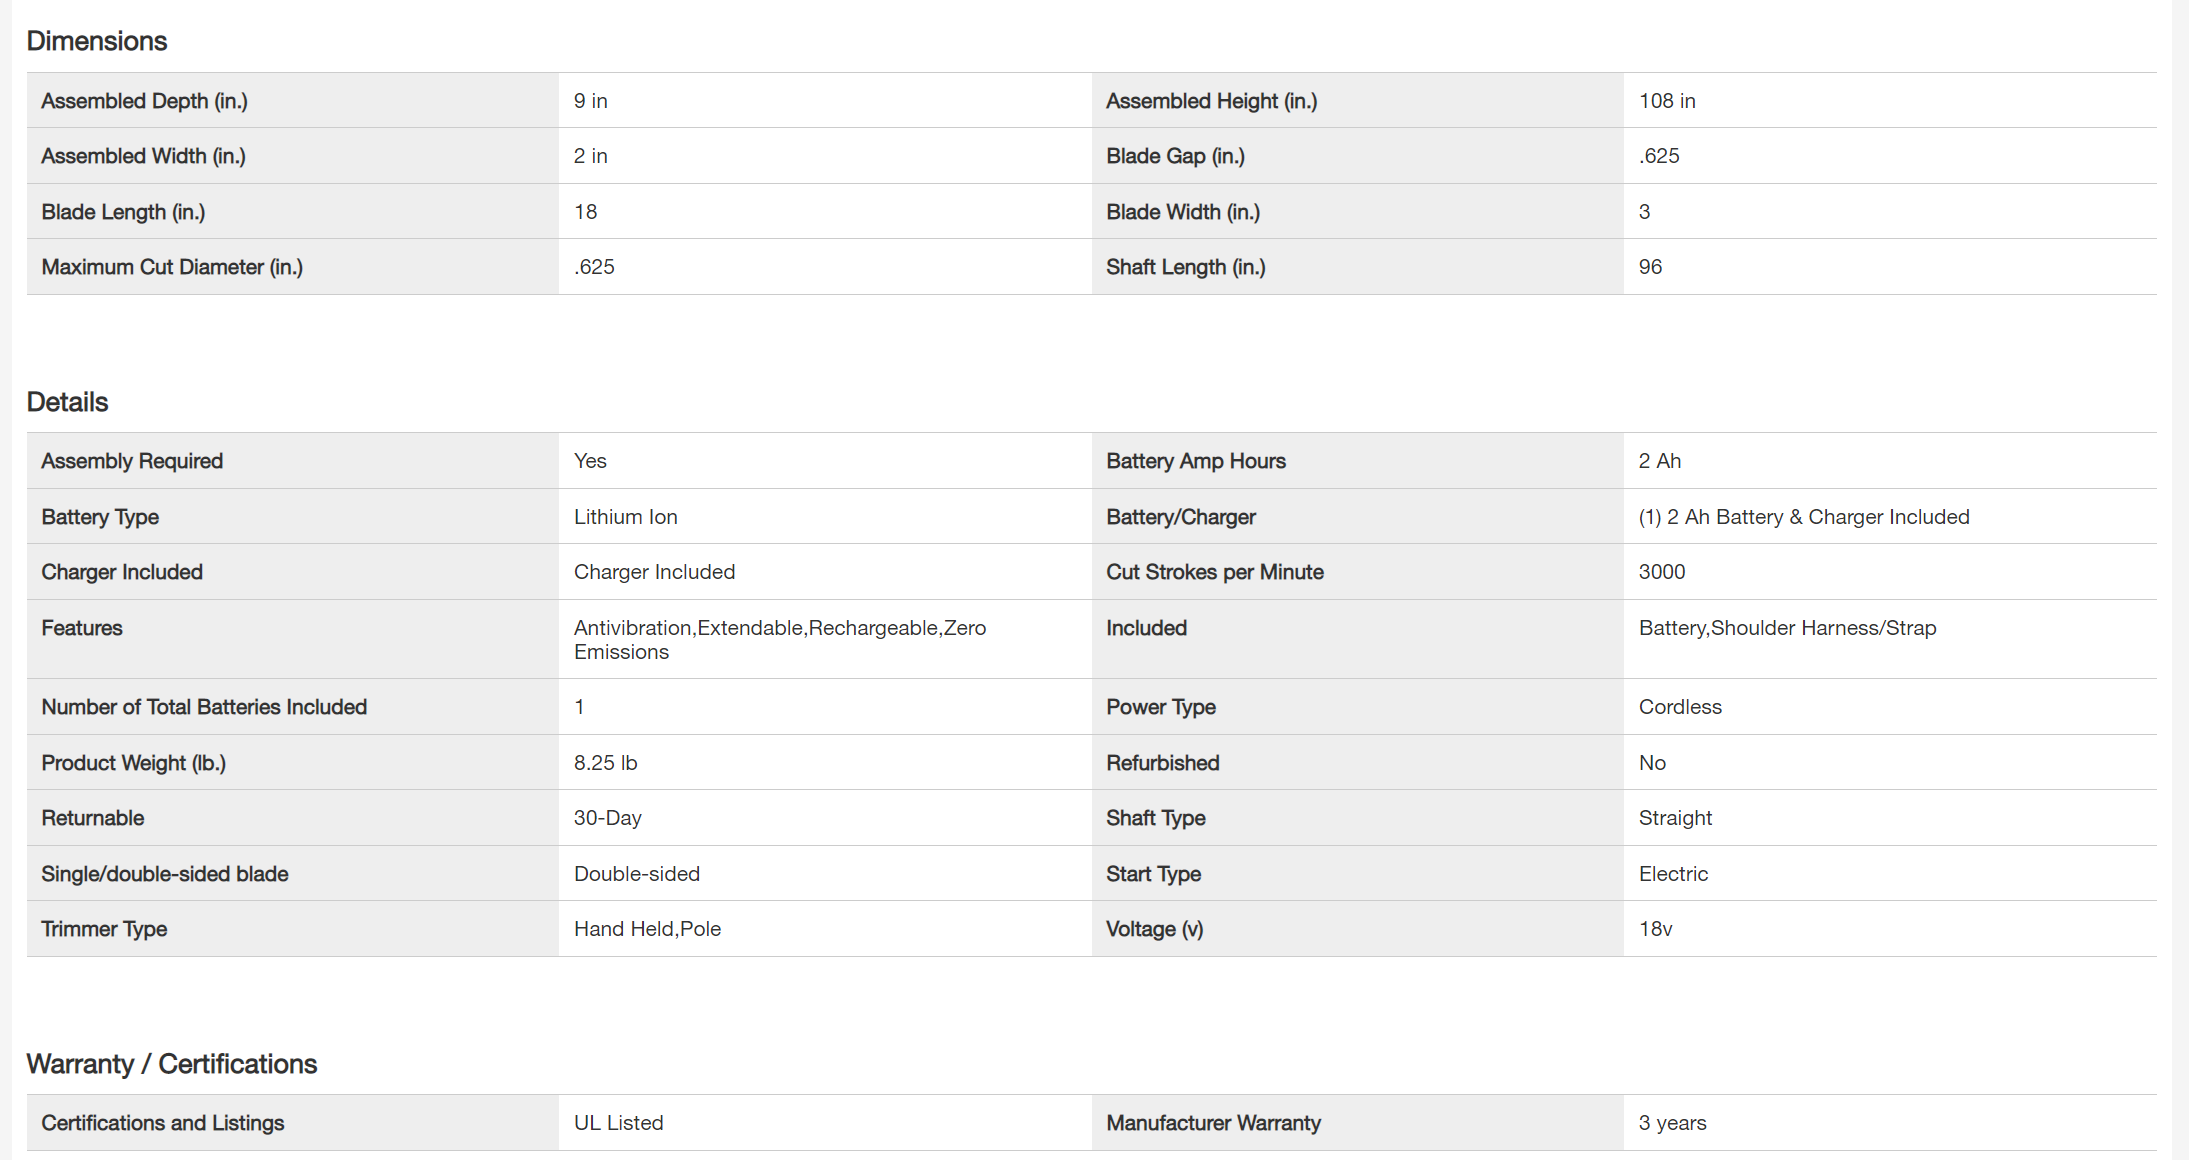Click the Cut Strokes per Minute value 3000
The height and width of the screenshot is (1160, 2189).
click(x=1661, y=572)
